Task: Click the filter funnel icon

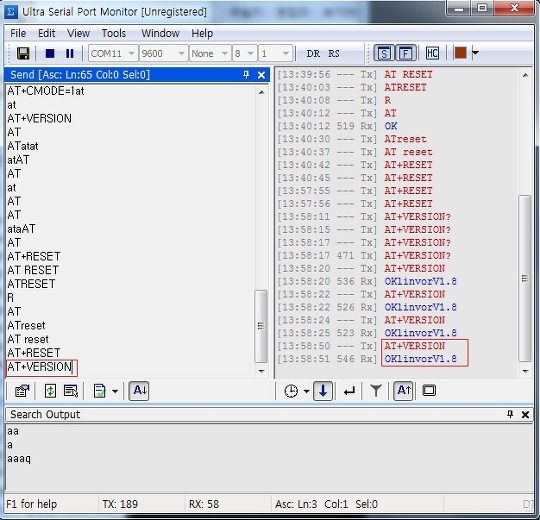Action: (376, 391)
